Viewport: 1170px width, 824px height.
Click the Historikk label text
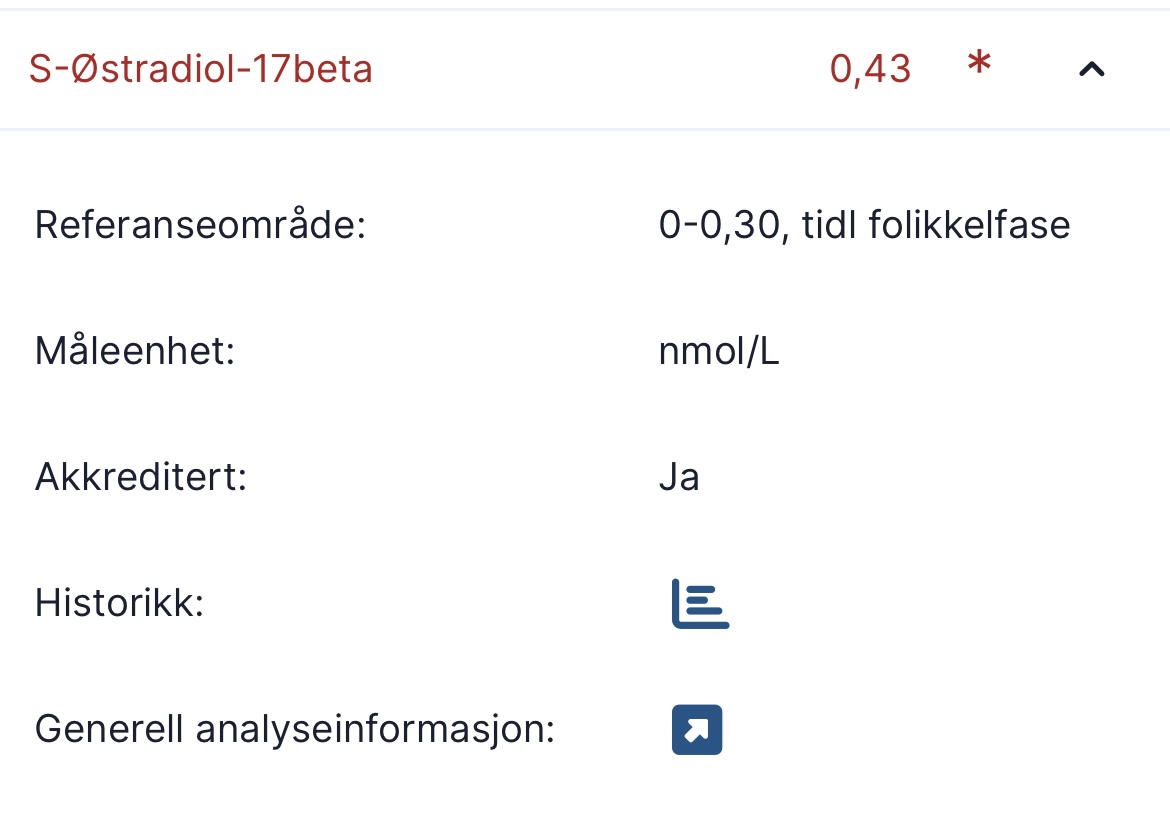pos(119,603)
